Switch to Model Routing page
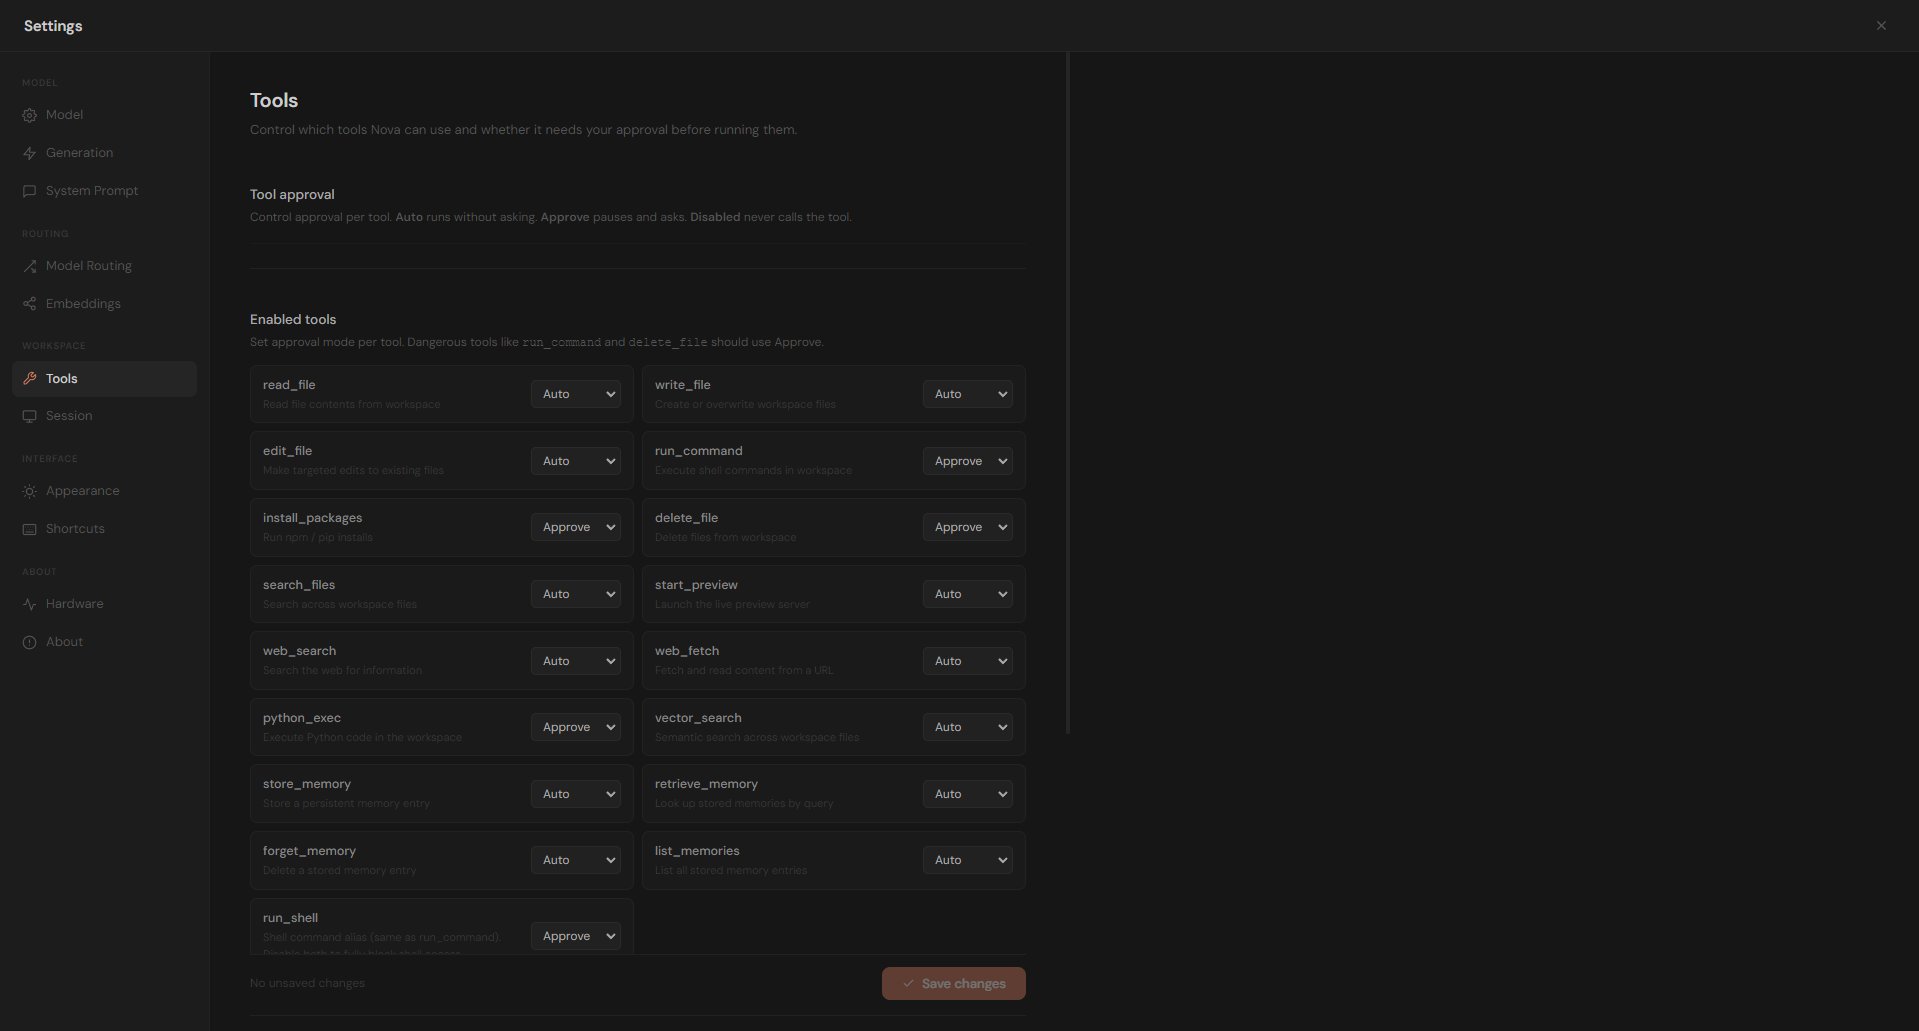Image resolution: width=1919 pixels, height=1031 pixels. pyautogui.click(x=104, y=266)
